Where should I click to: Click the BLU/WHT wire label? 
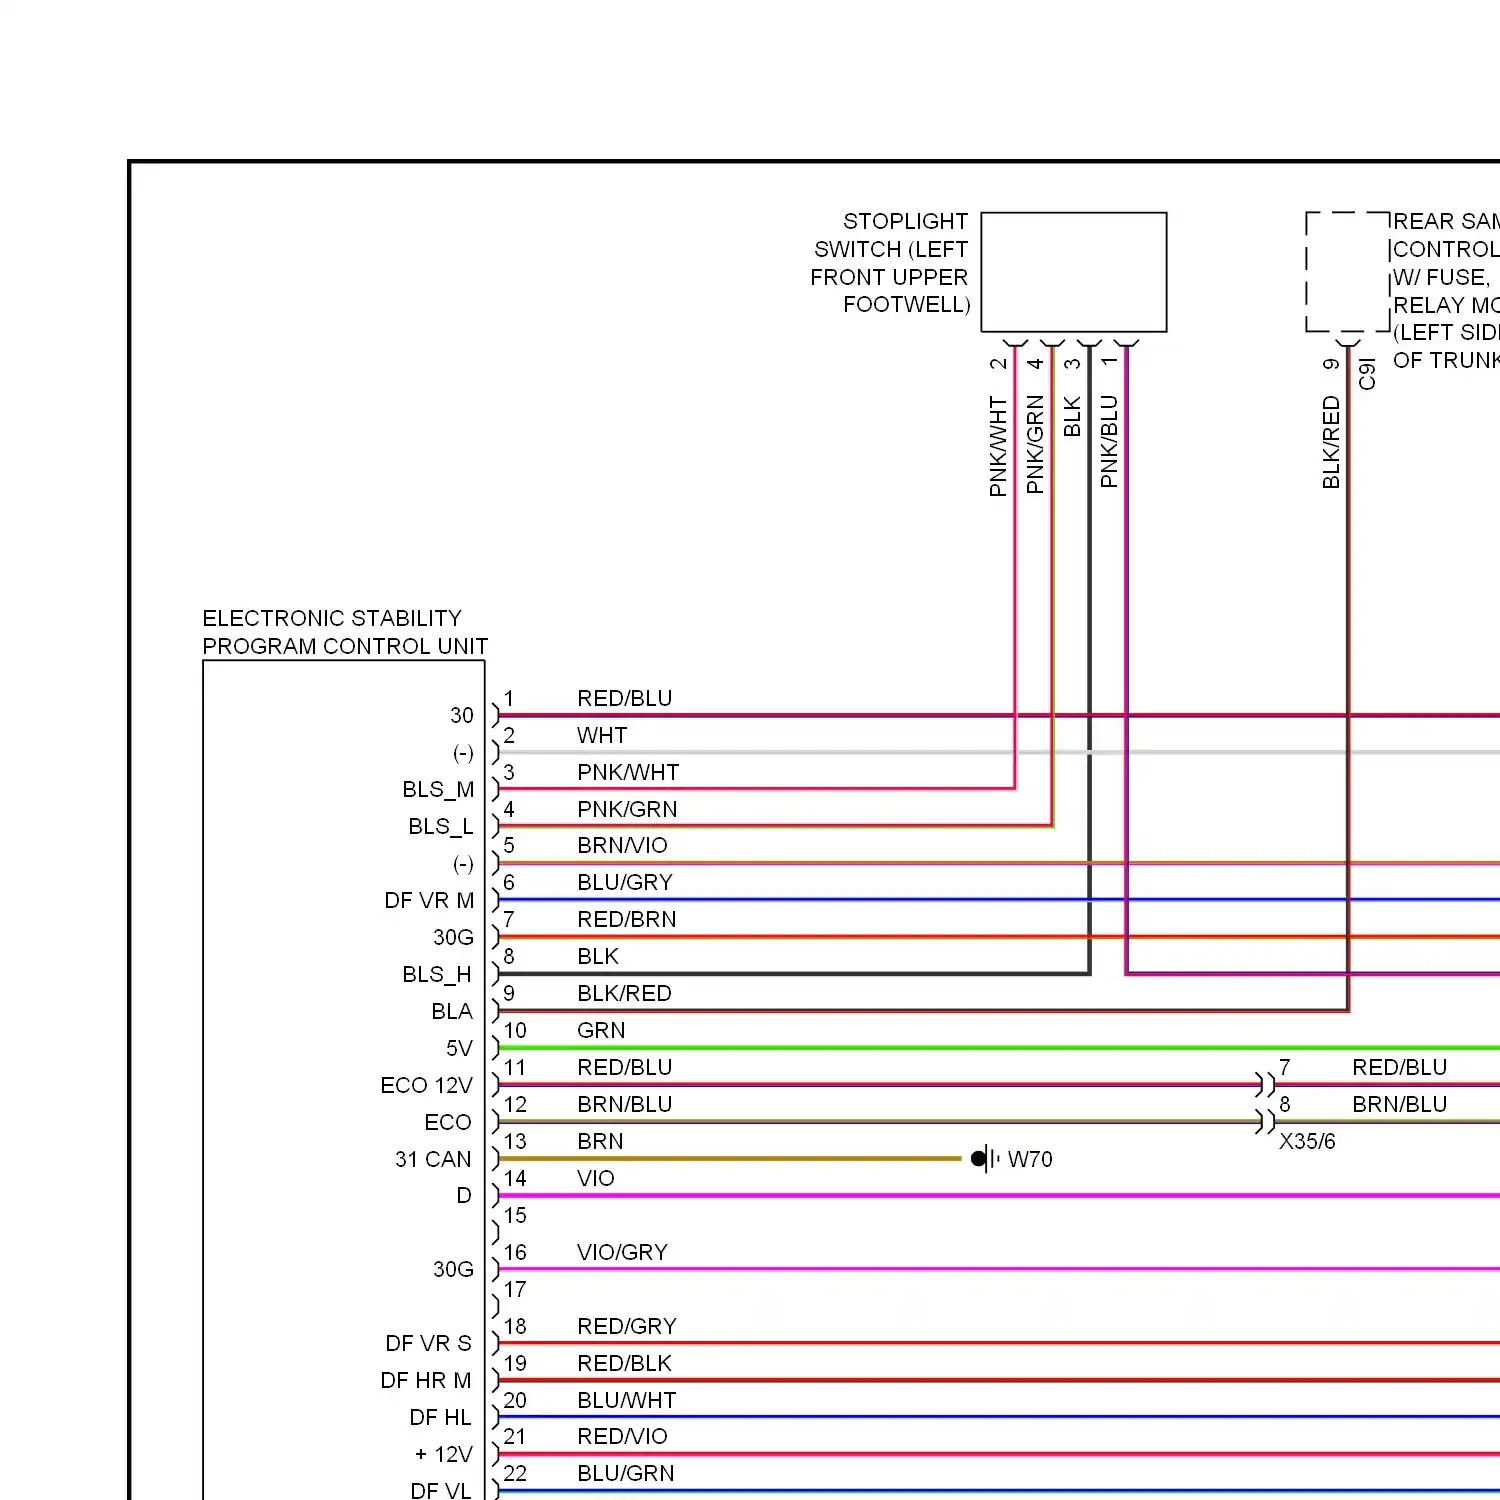click(x=627, y=1400)
